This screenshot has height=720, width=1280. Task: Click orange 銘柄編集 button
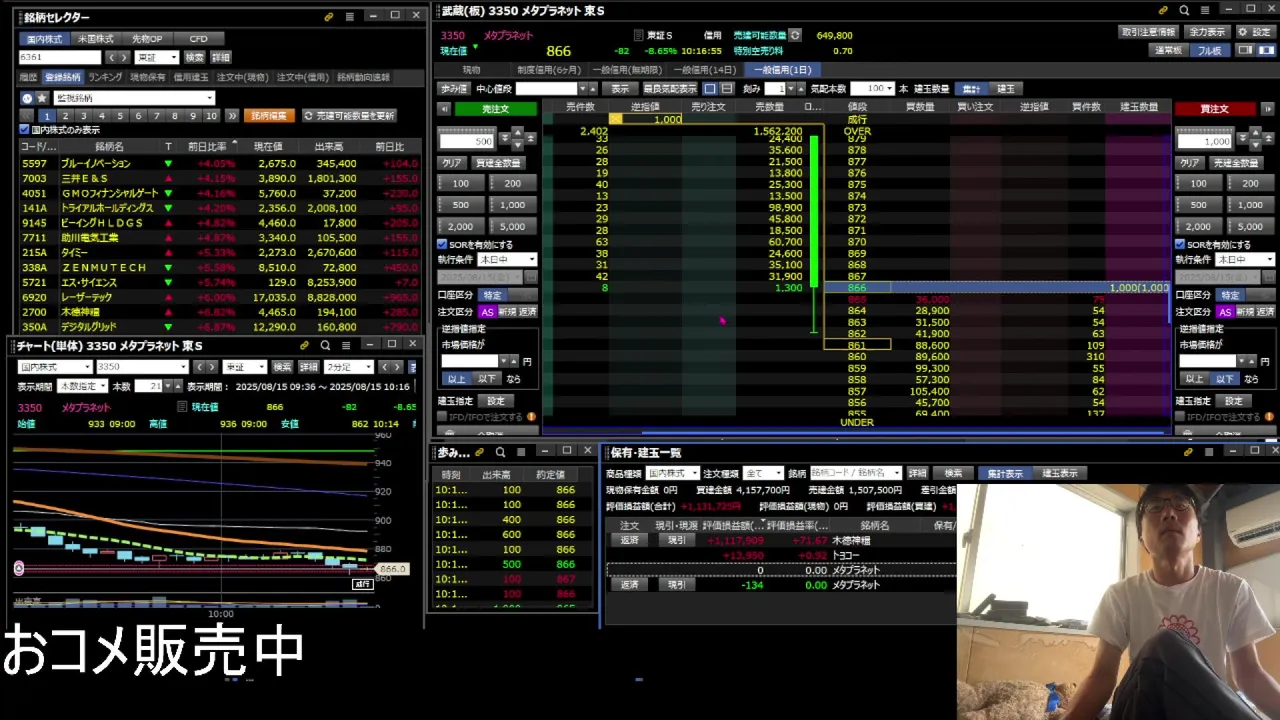point(269,116)
